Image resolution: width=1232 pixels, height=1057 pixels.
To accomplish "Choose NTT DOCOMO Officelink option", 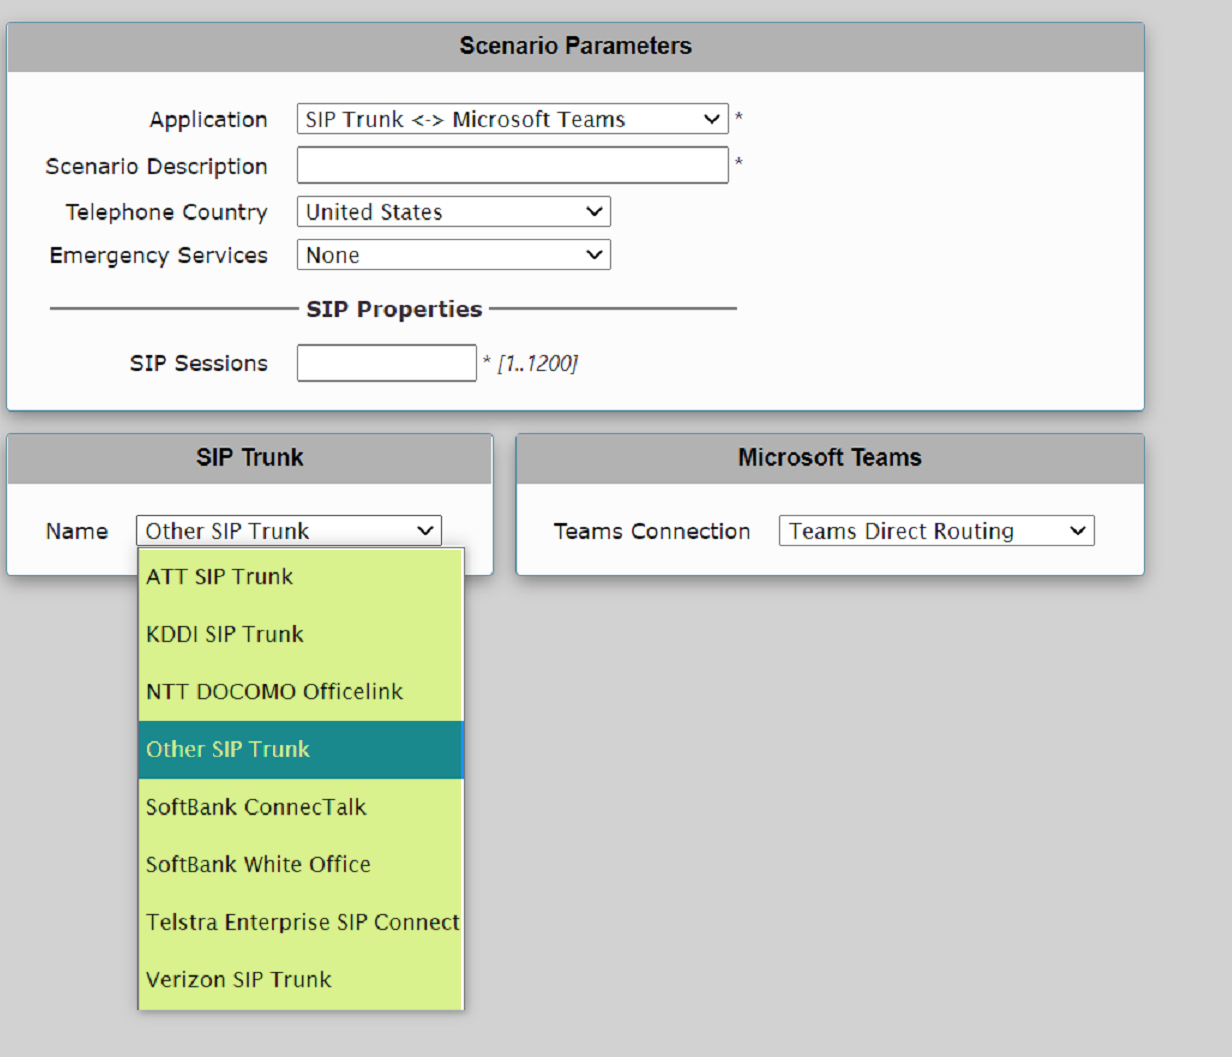I will click(301, 692).
